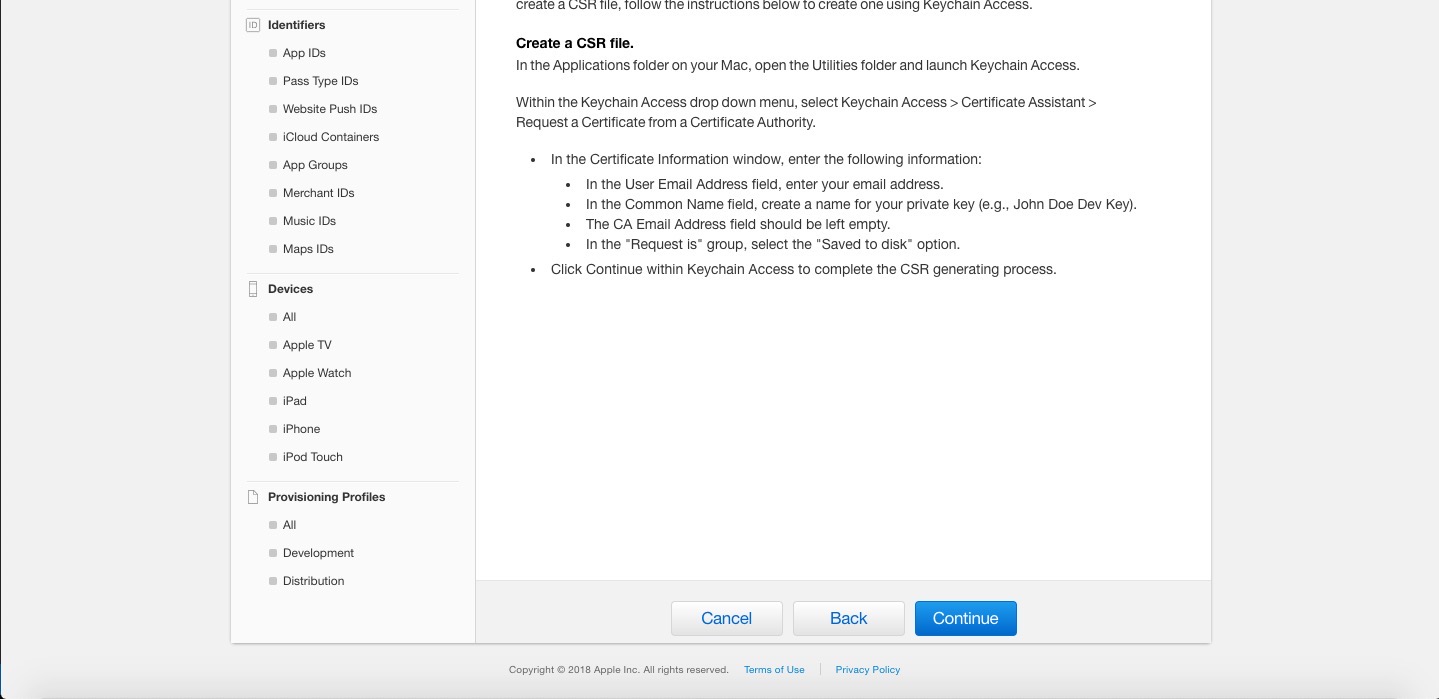Image resolution: width=1439 pixels, height=699 pixels.
Task: Show All under Devices
Action: coord(289,317)
